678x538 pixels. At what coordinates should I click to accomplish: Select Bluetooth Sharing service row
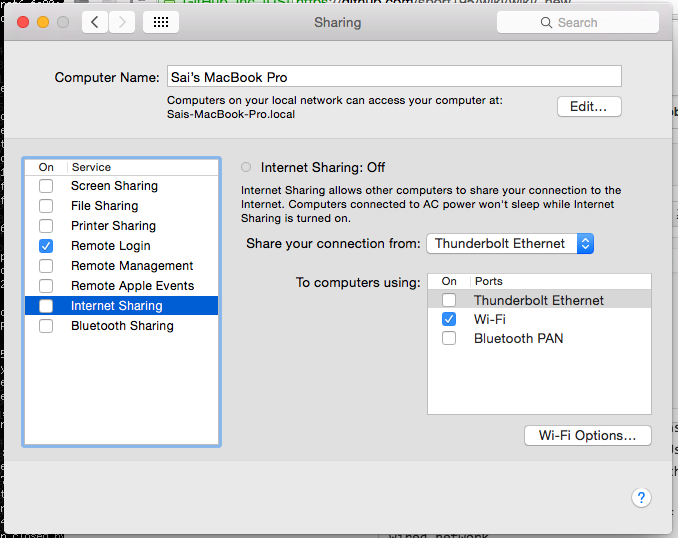coord(122,326)
